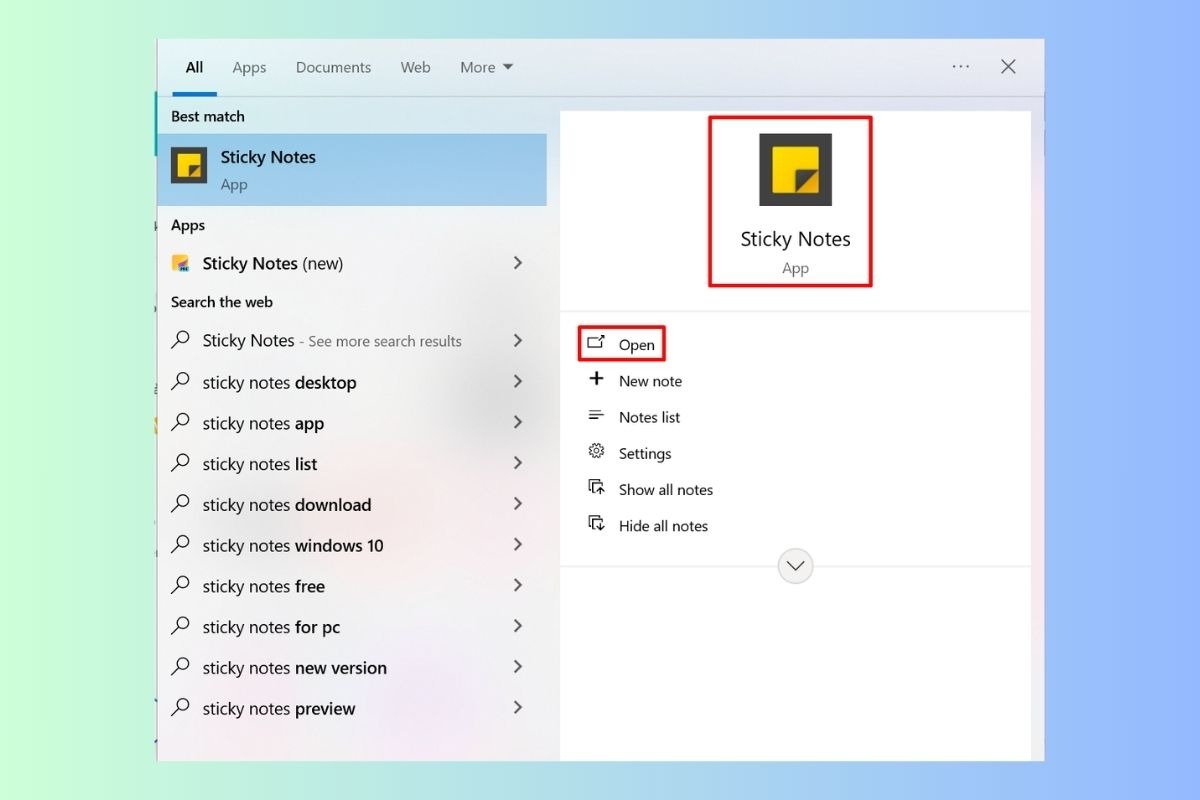Click 'sticky notes desktop' suggestion text
This screenshot has width=1200, height=800.
point(279,382)
